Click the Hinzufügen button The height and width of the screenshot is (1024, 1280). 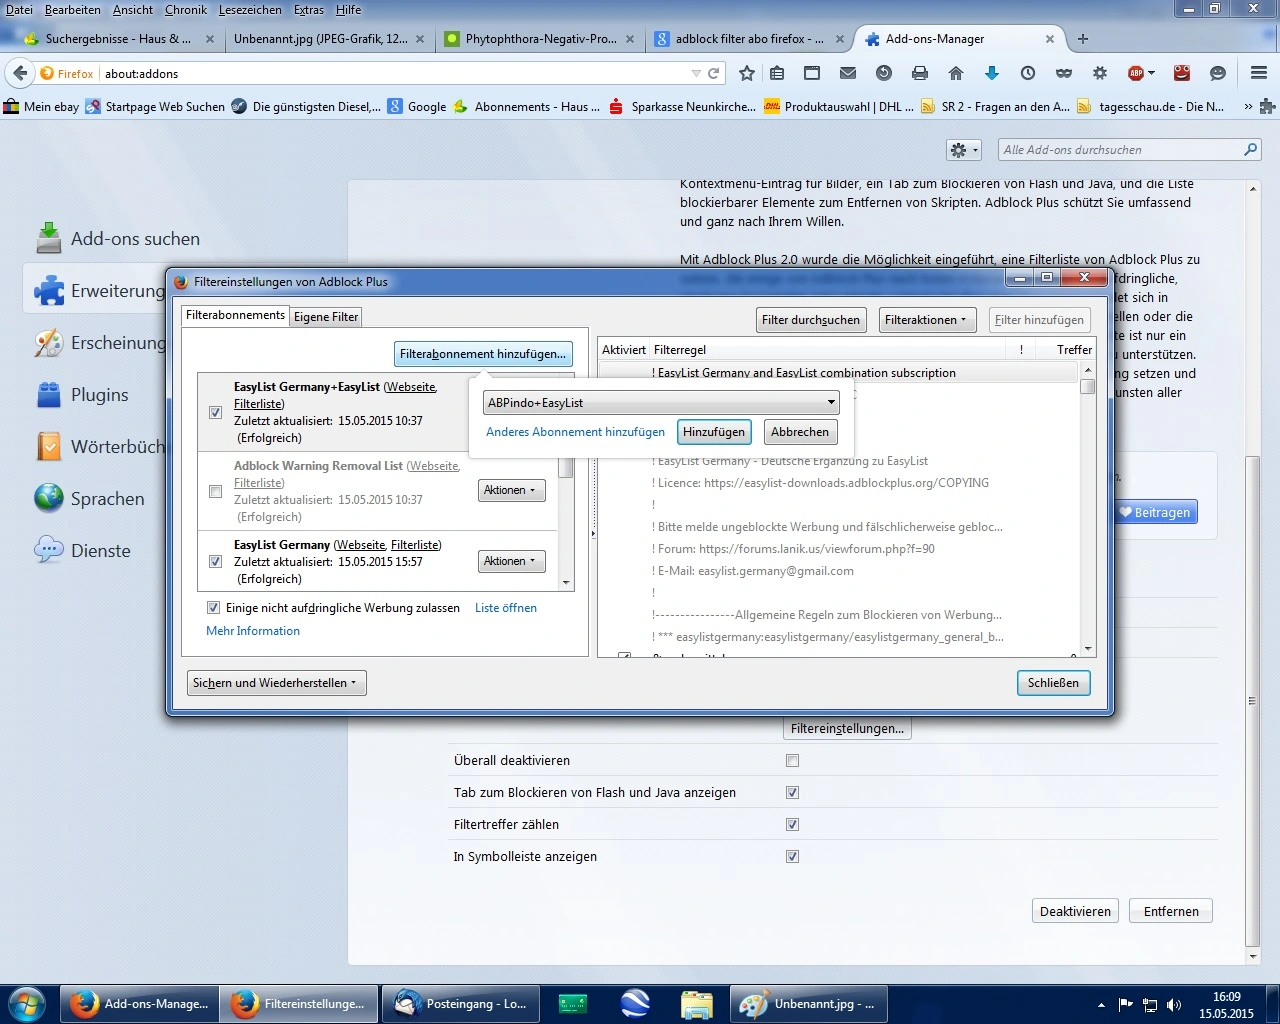coord(714,432)
